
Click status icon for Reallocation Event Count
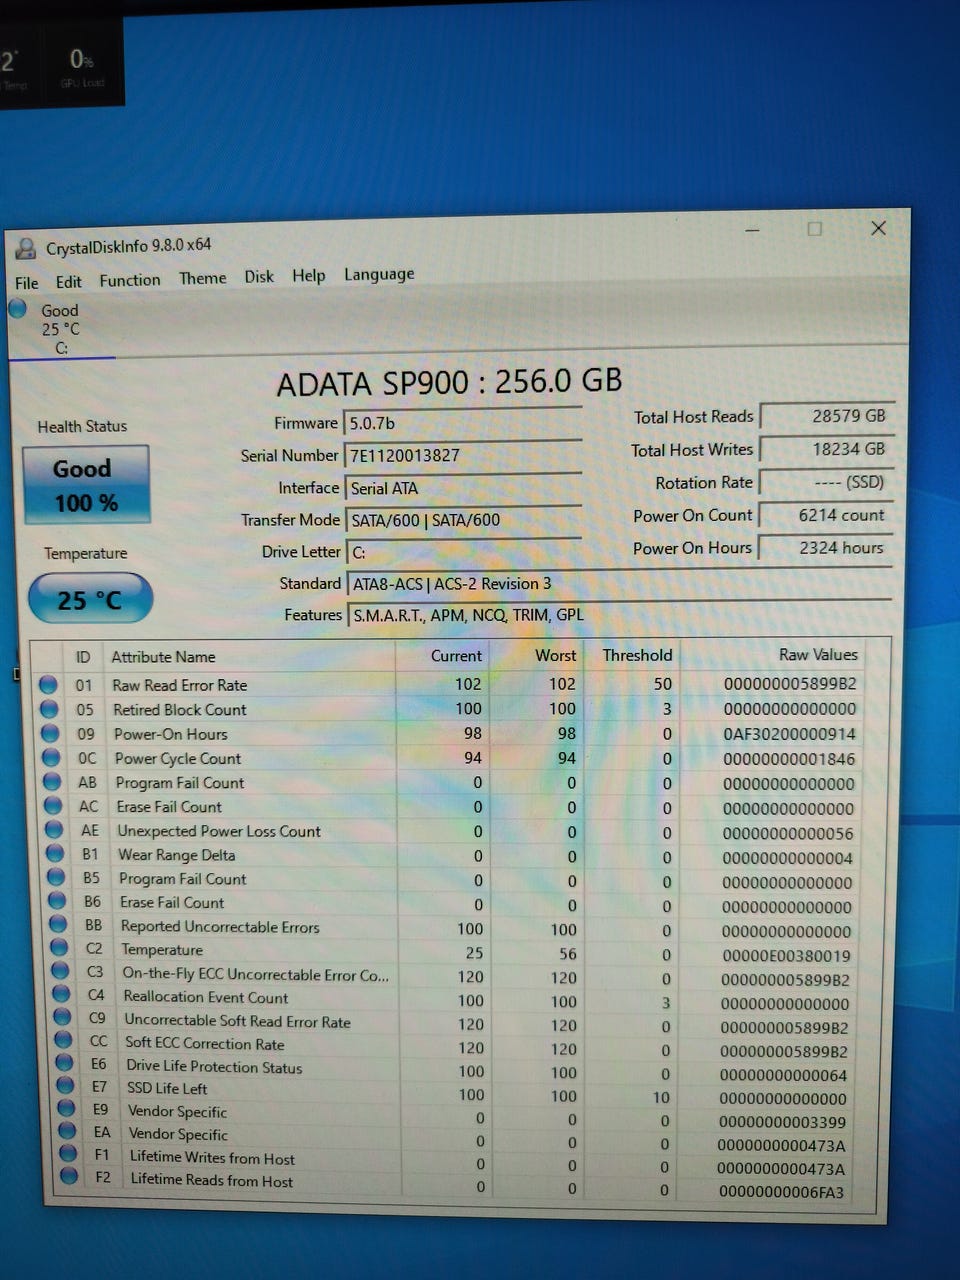coord(61,994)
